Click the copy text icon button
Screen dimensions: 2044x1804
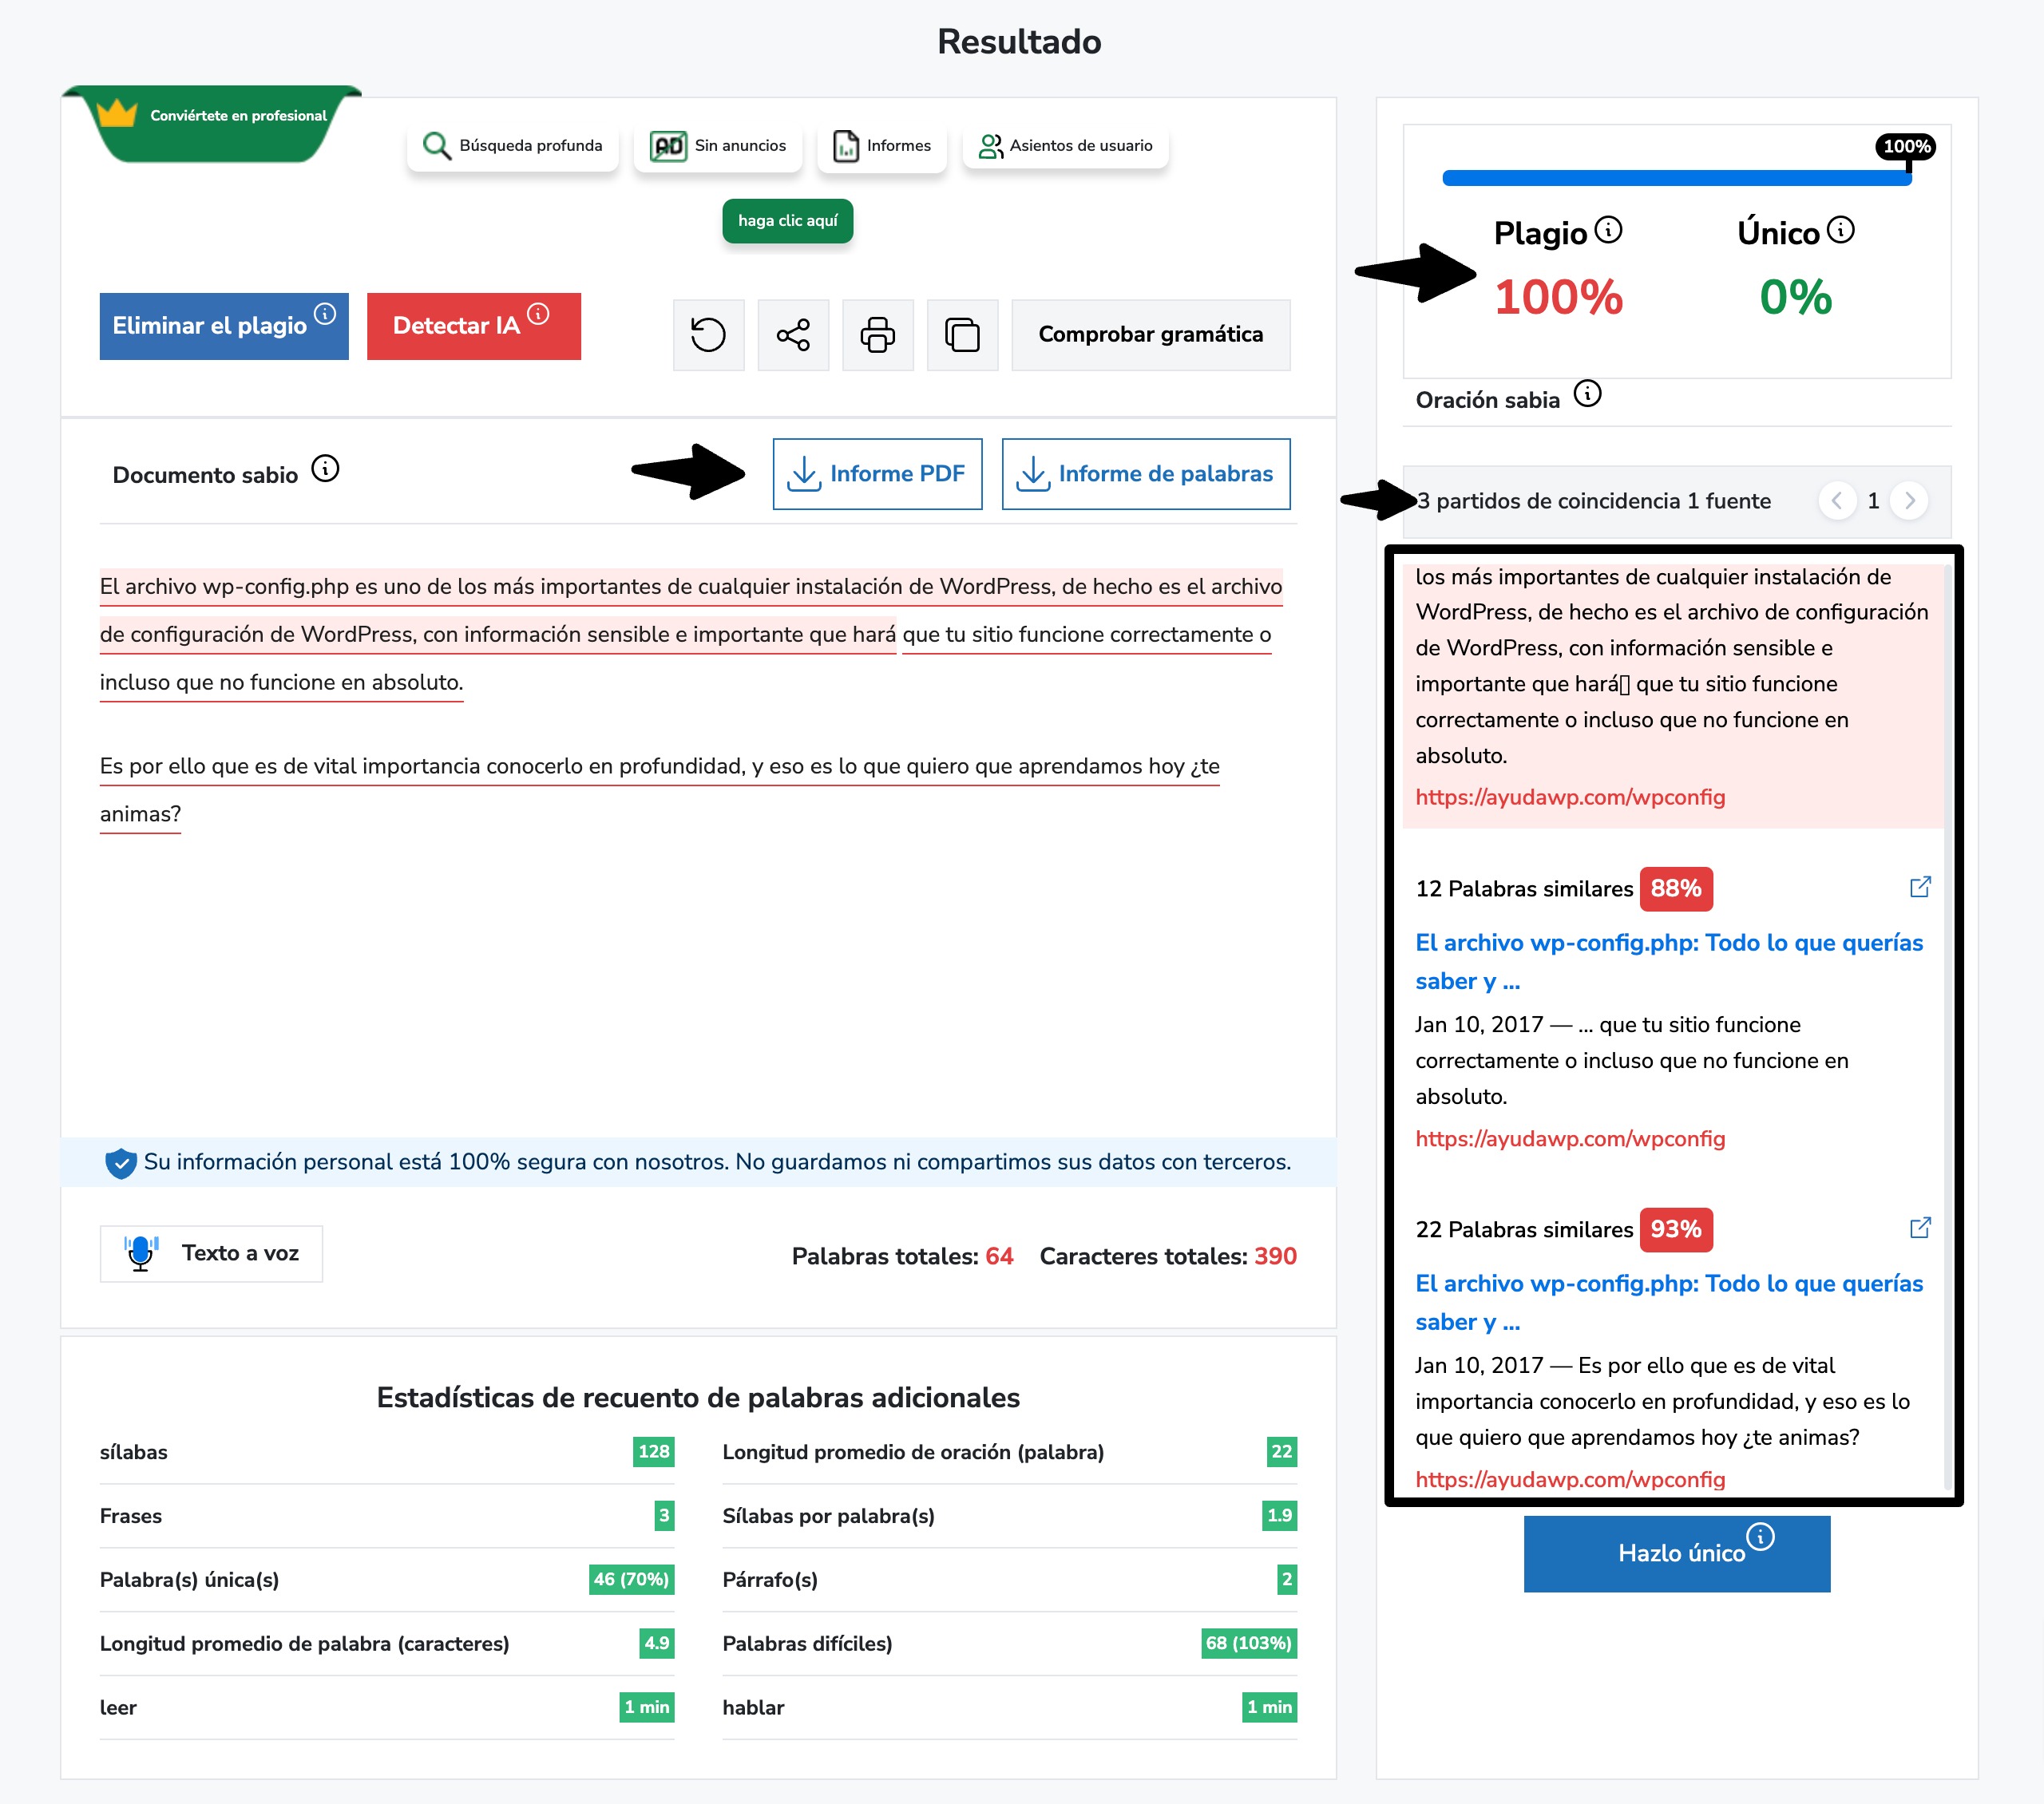[x=962, y=334]
